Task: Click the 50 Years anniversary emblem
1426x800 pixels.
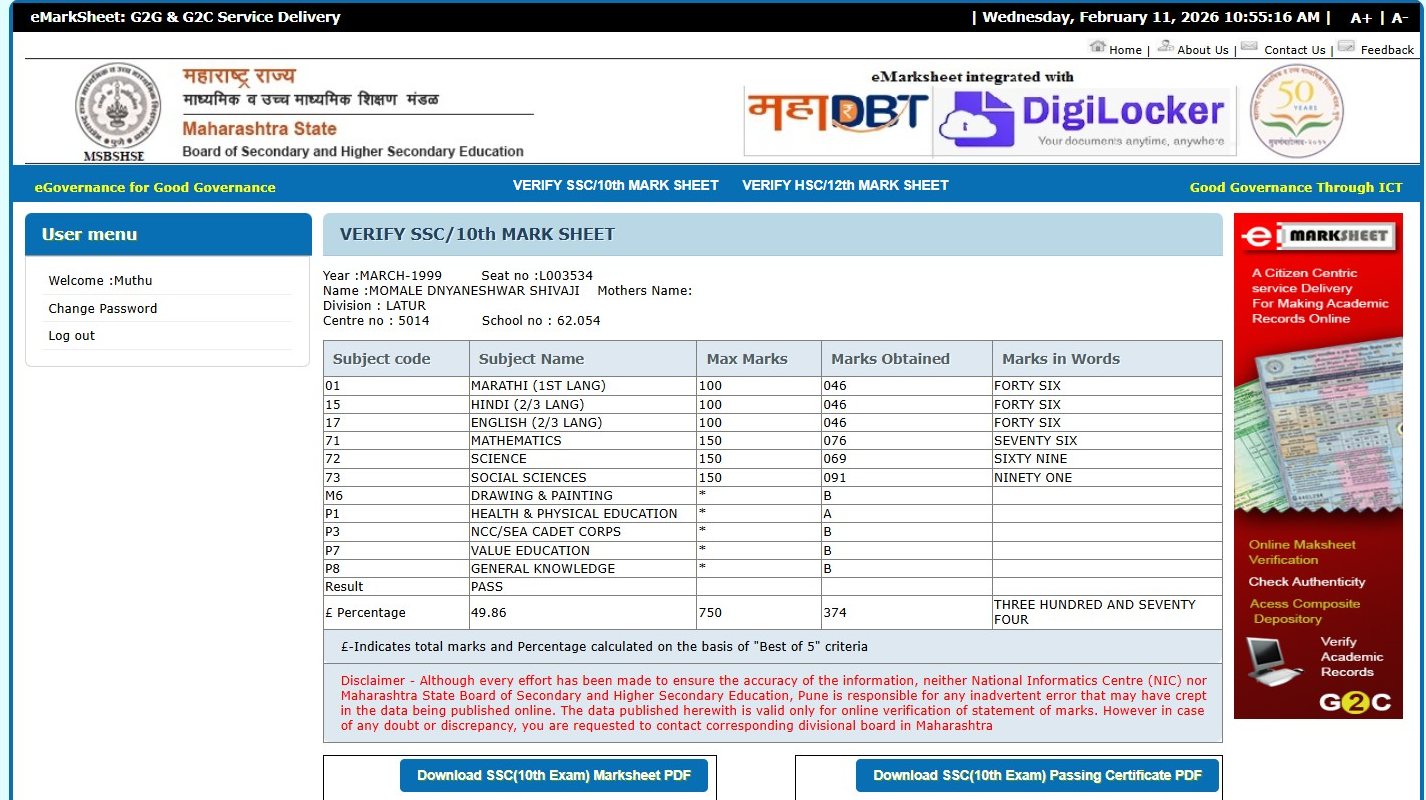Action: pyautogui.click(x=1296, y=110)
